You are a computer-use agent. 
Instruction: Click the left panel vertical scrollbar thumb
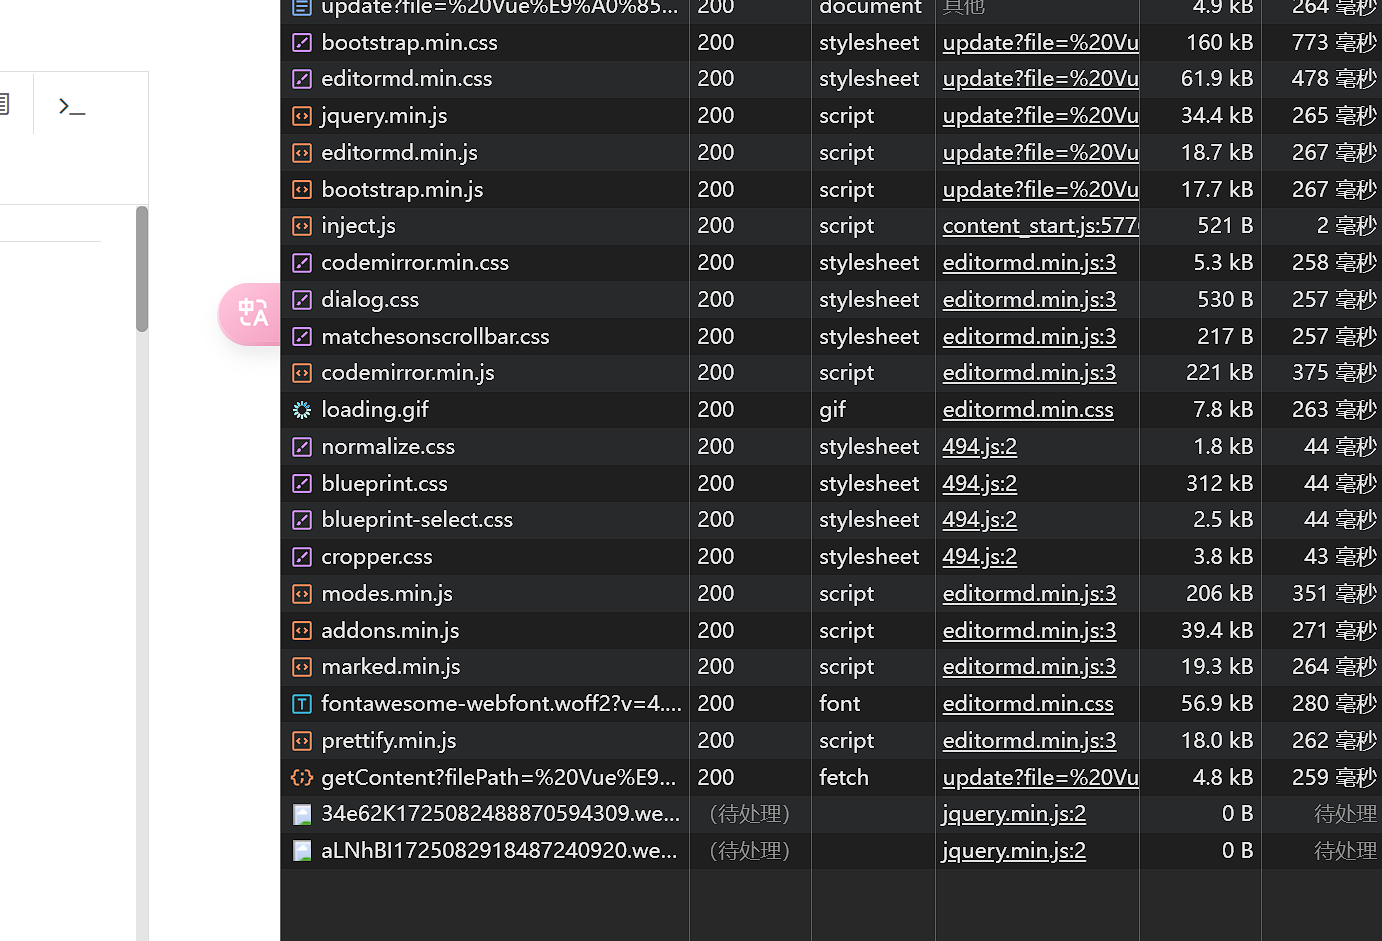142,268
